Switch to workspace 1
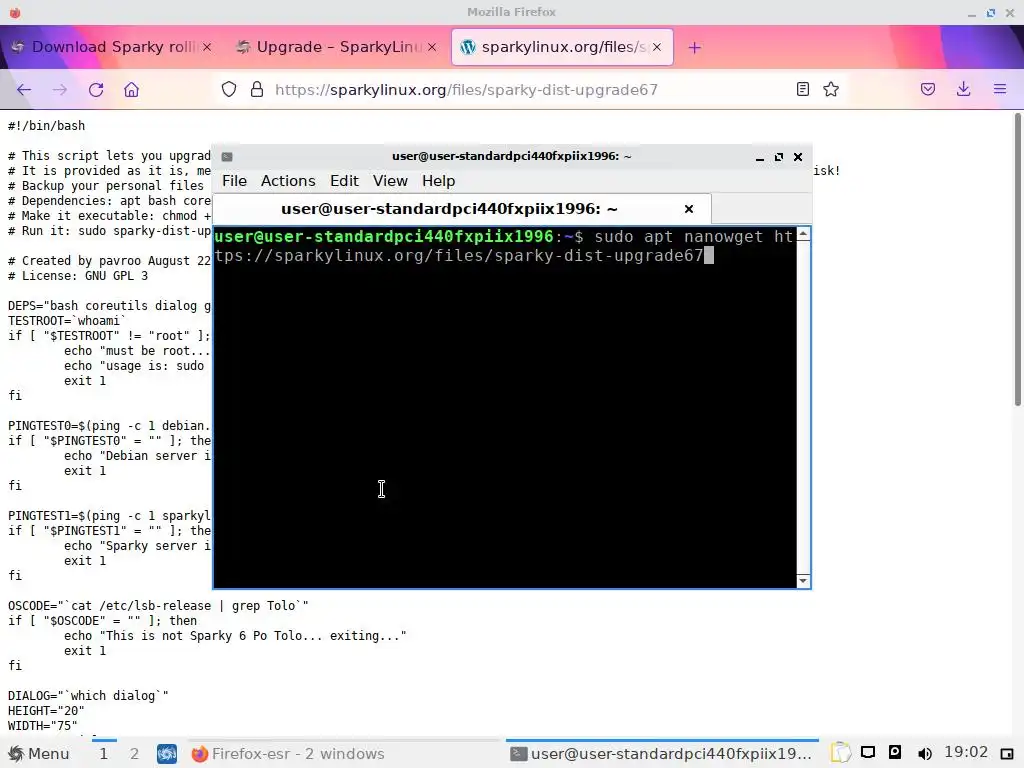1024x768 pixels. [103, 754]
